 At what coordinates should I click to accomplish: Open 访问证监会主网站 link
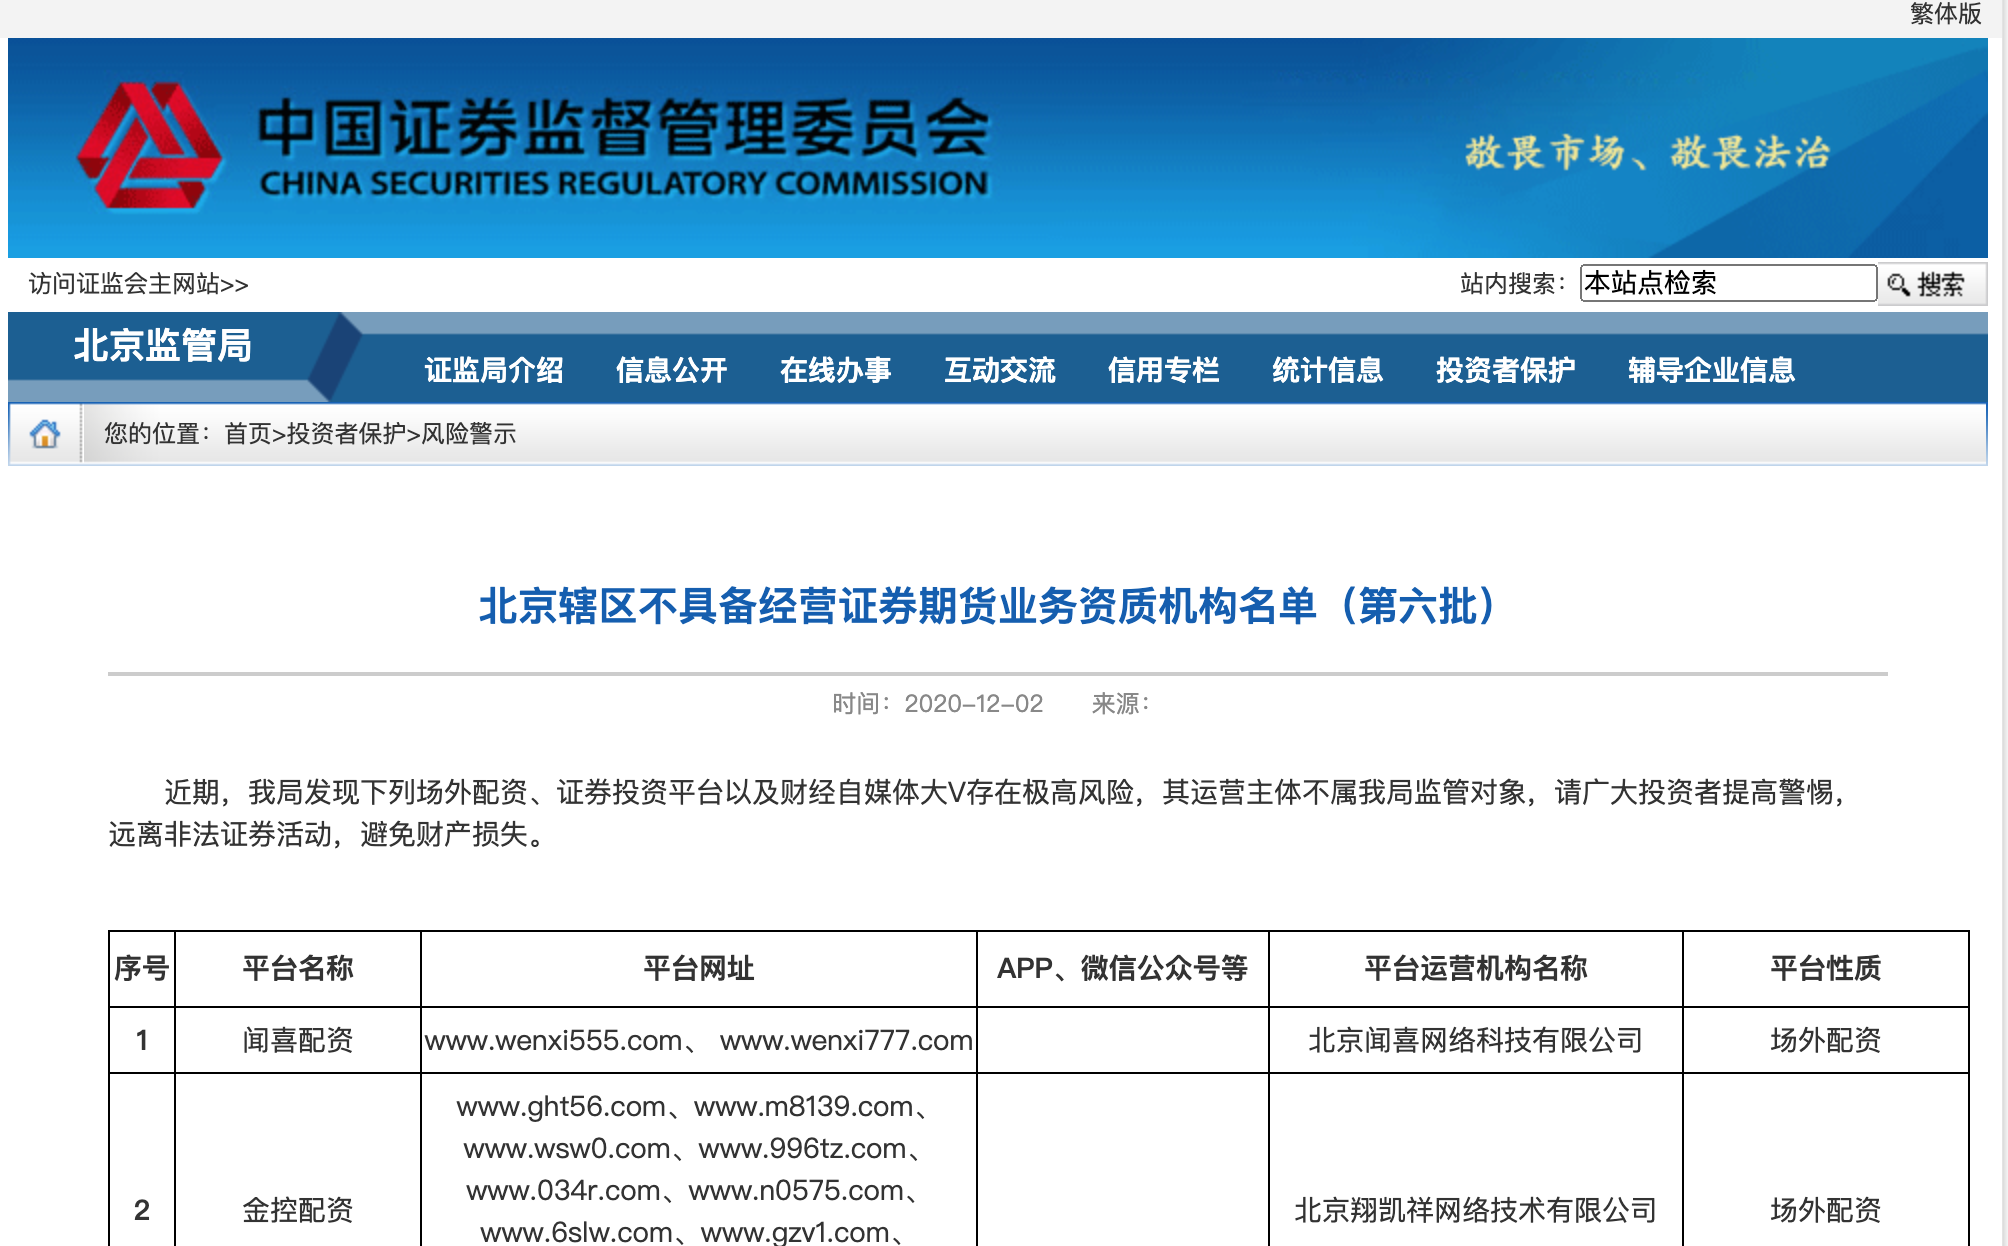(135, 283)
